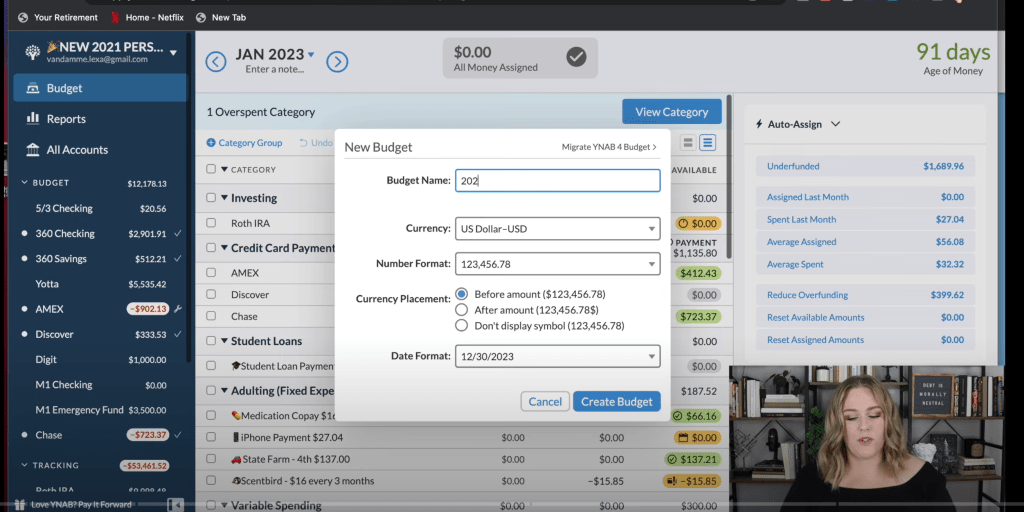The height and width of the screenshot is (512, 1024).
Task: Click the Undo button
Action: [x=316, y=142]
